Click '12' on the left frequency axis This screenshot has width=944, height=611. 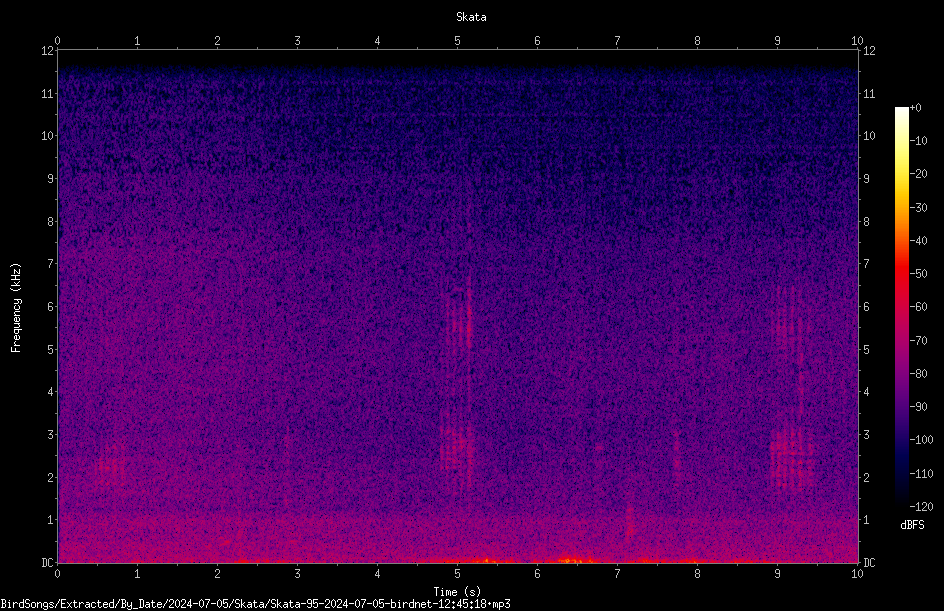coord(47,51)
